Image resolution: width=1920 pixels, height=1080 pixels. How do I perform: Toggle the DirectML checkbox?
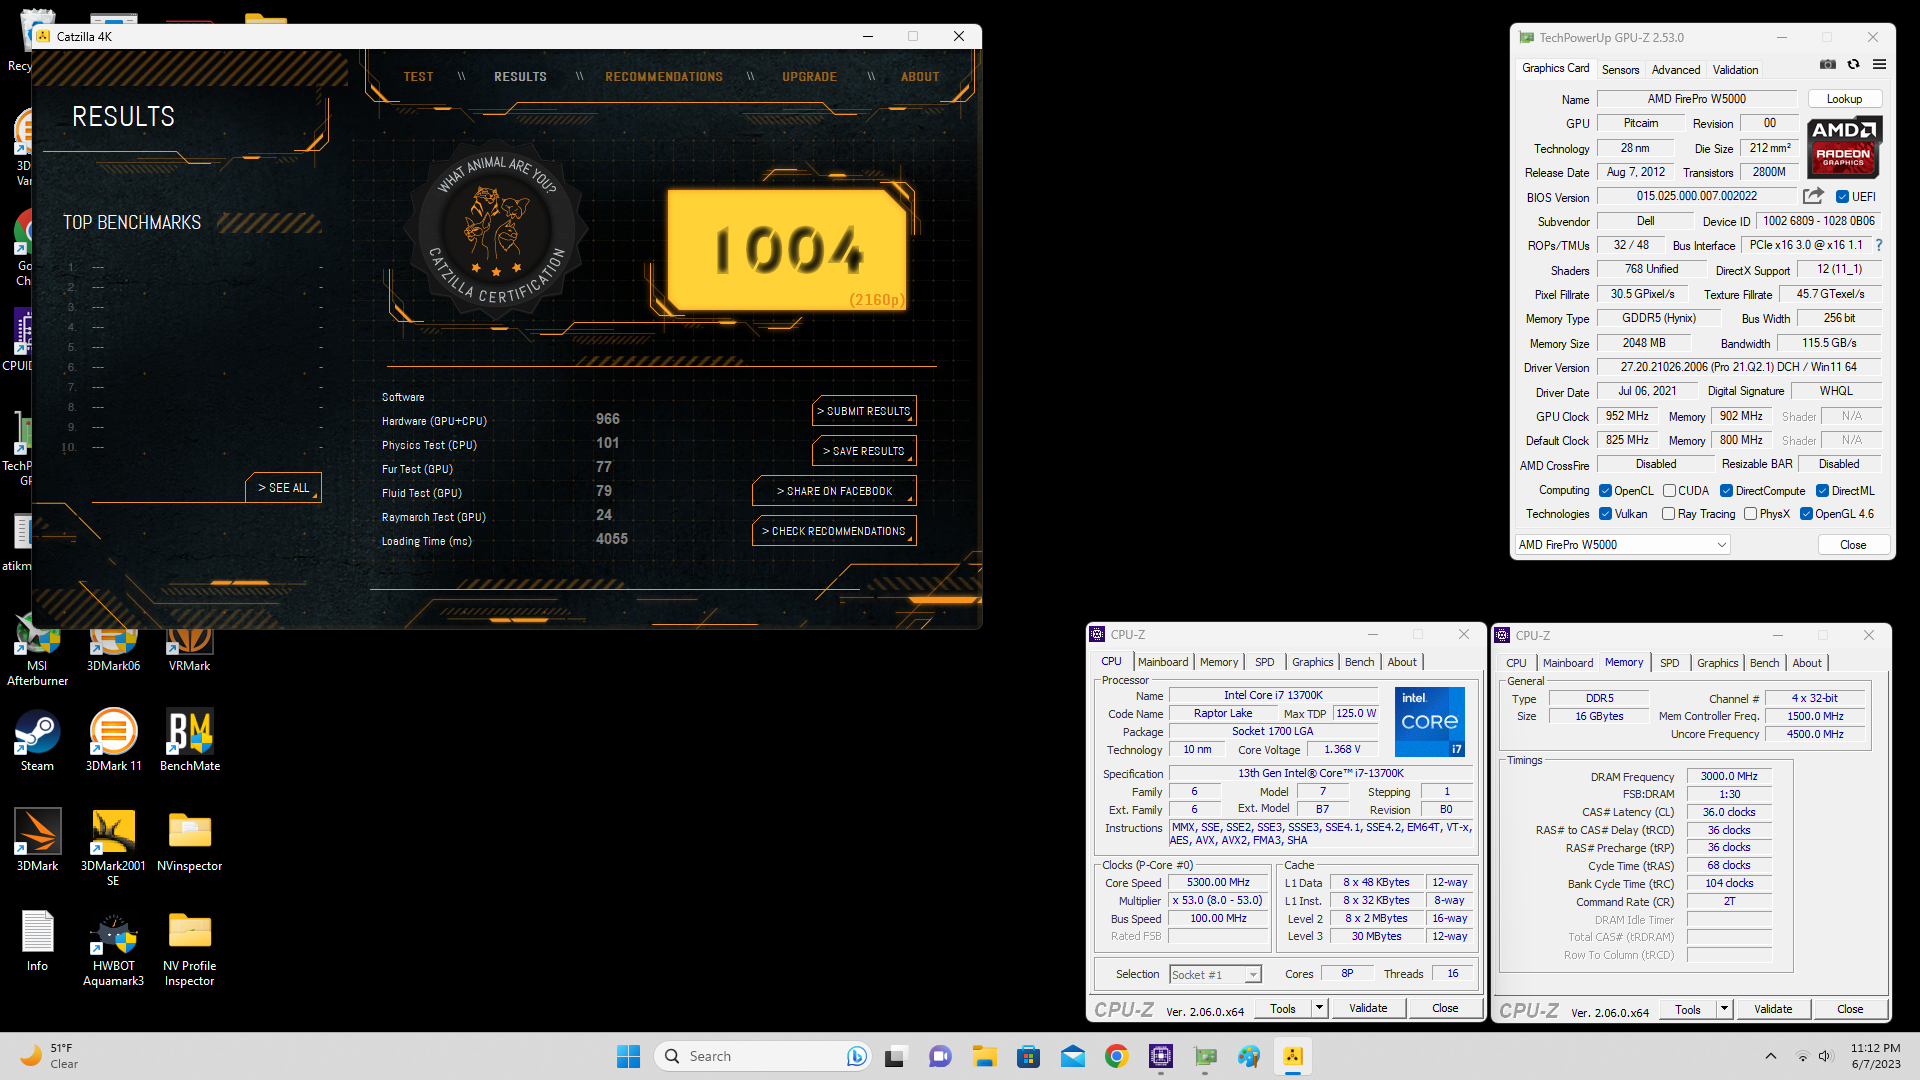point(1822,491)
